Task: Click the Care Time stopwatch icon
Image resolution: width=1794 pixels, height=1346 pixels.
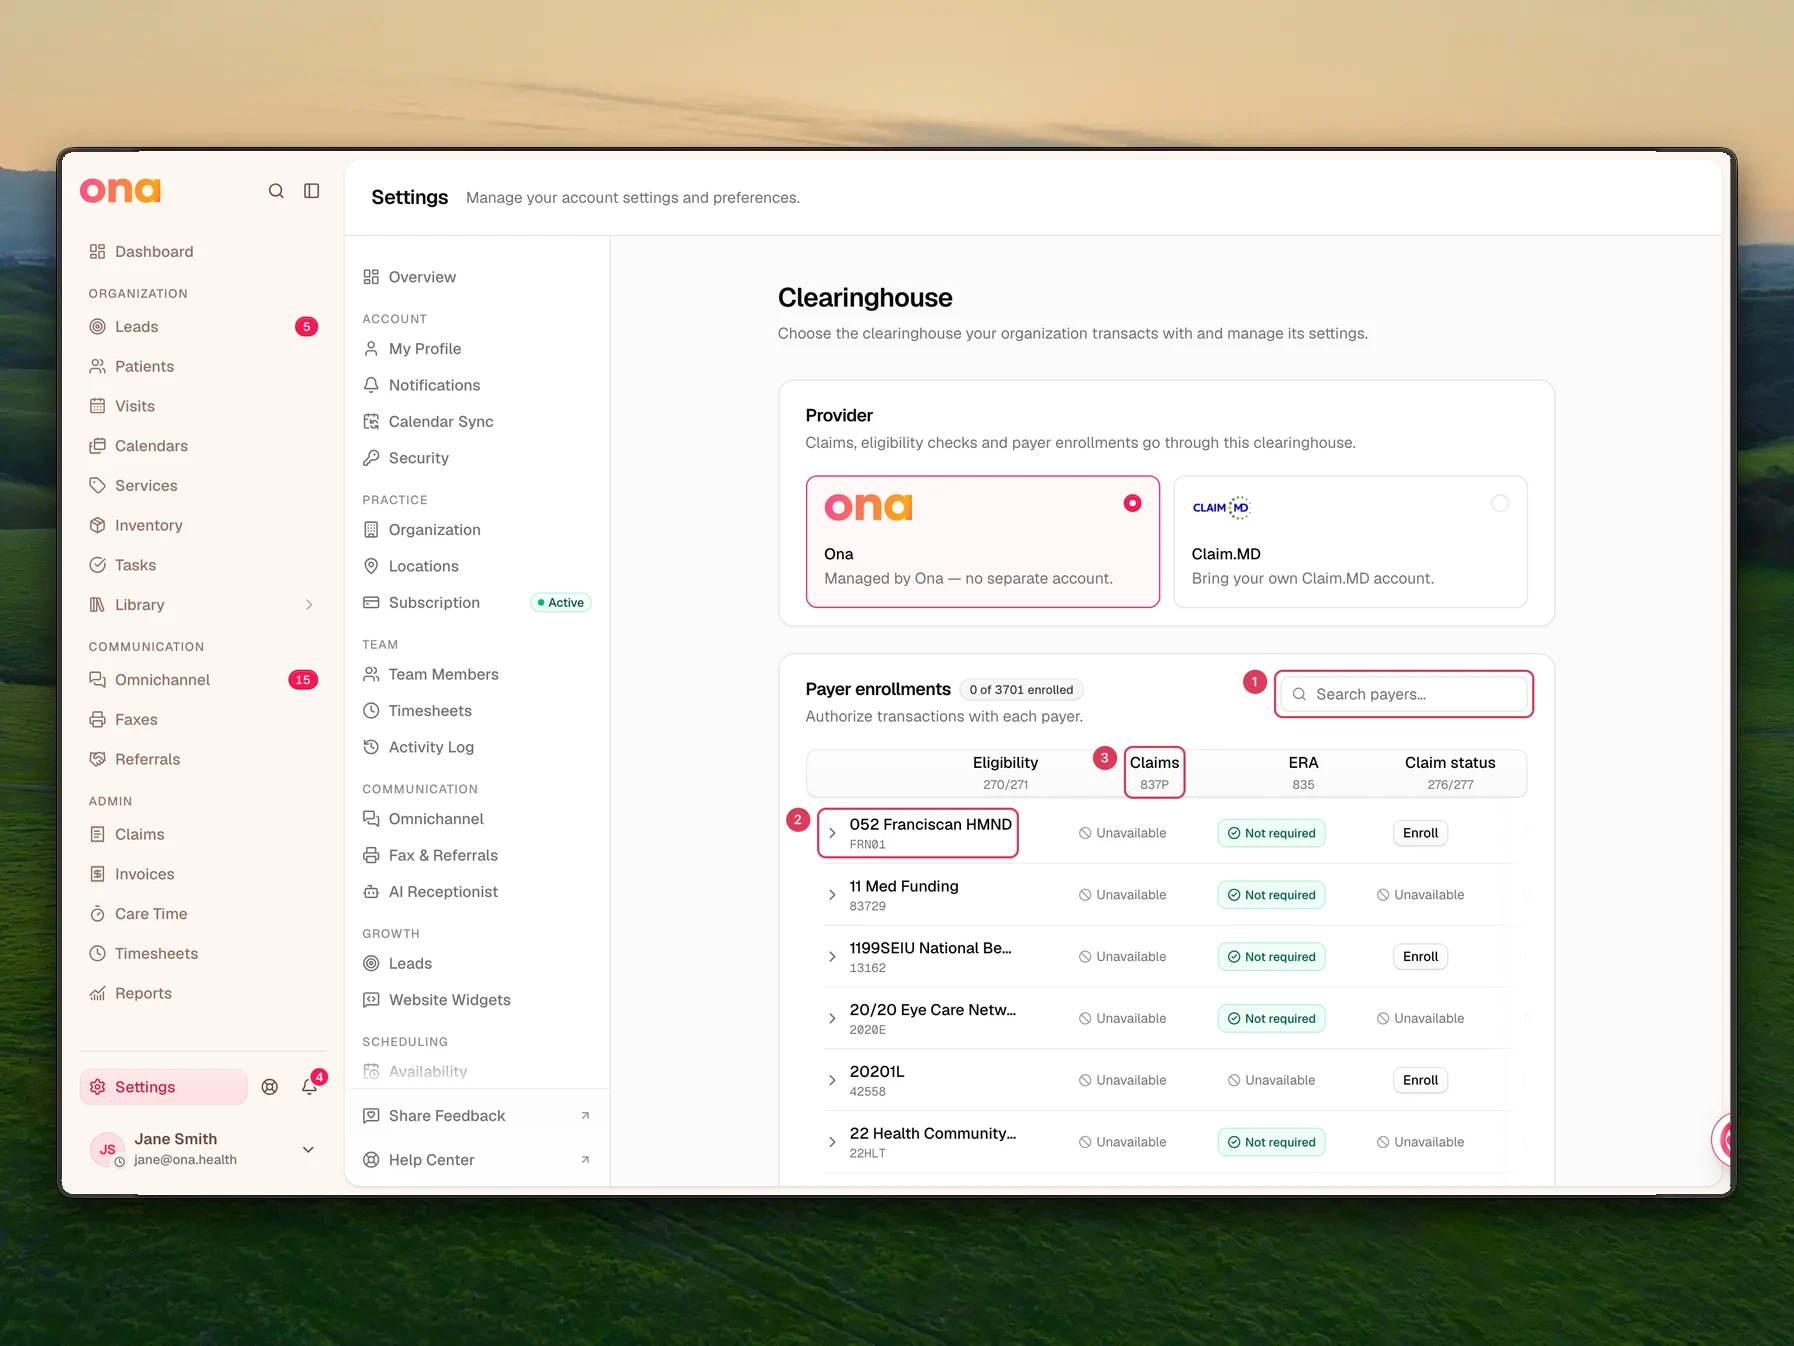Action: pos(97,913)
